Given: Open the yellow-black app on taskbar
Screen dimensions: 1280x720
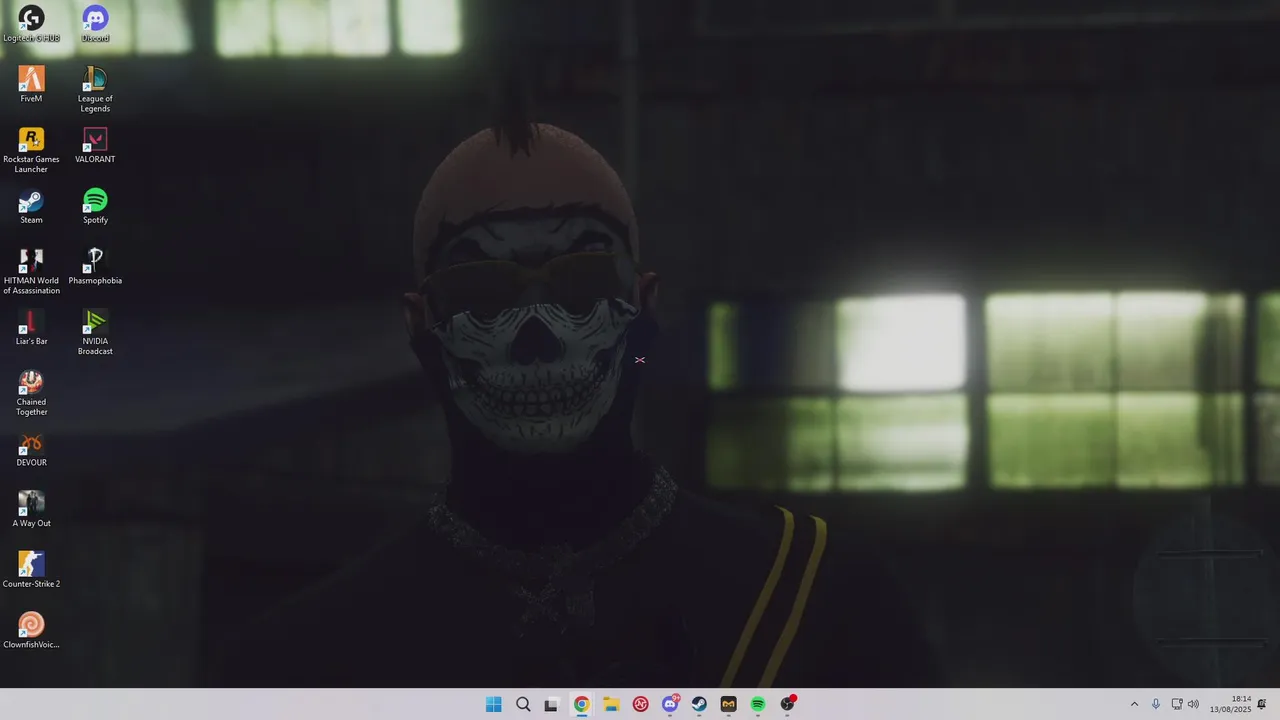Looking at the screenshot, I should pyautogui.click(x=728, y=704).
